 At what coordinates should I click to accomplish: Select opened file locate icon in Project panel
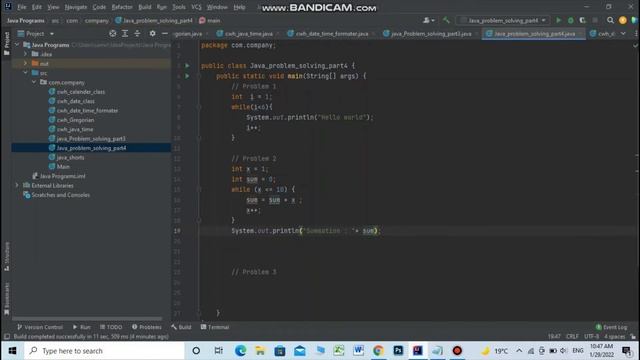tap(113, 33)
